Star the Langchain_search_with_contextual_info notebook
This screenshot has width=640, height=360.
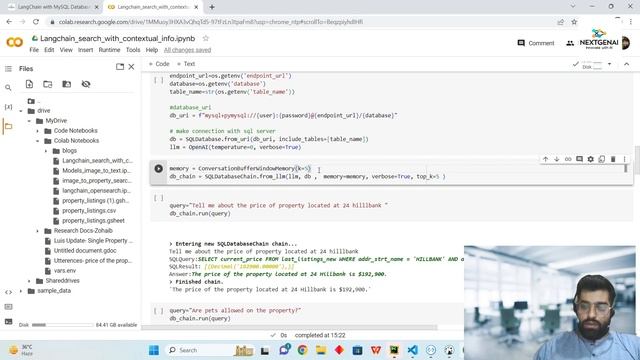[206, 38]
